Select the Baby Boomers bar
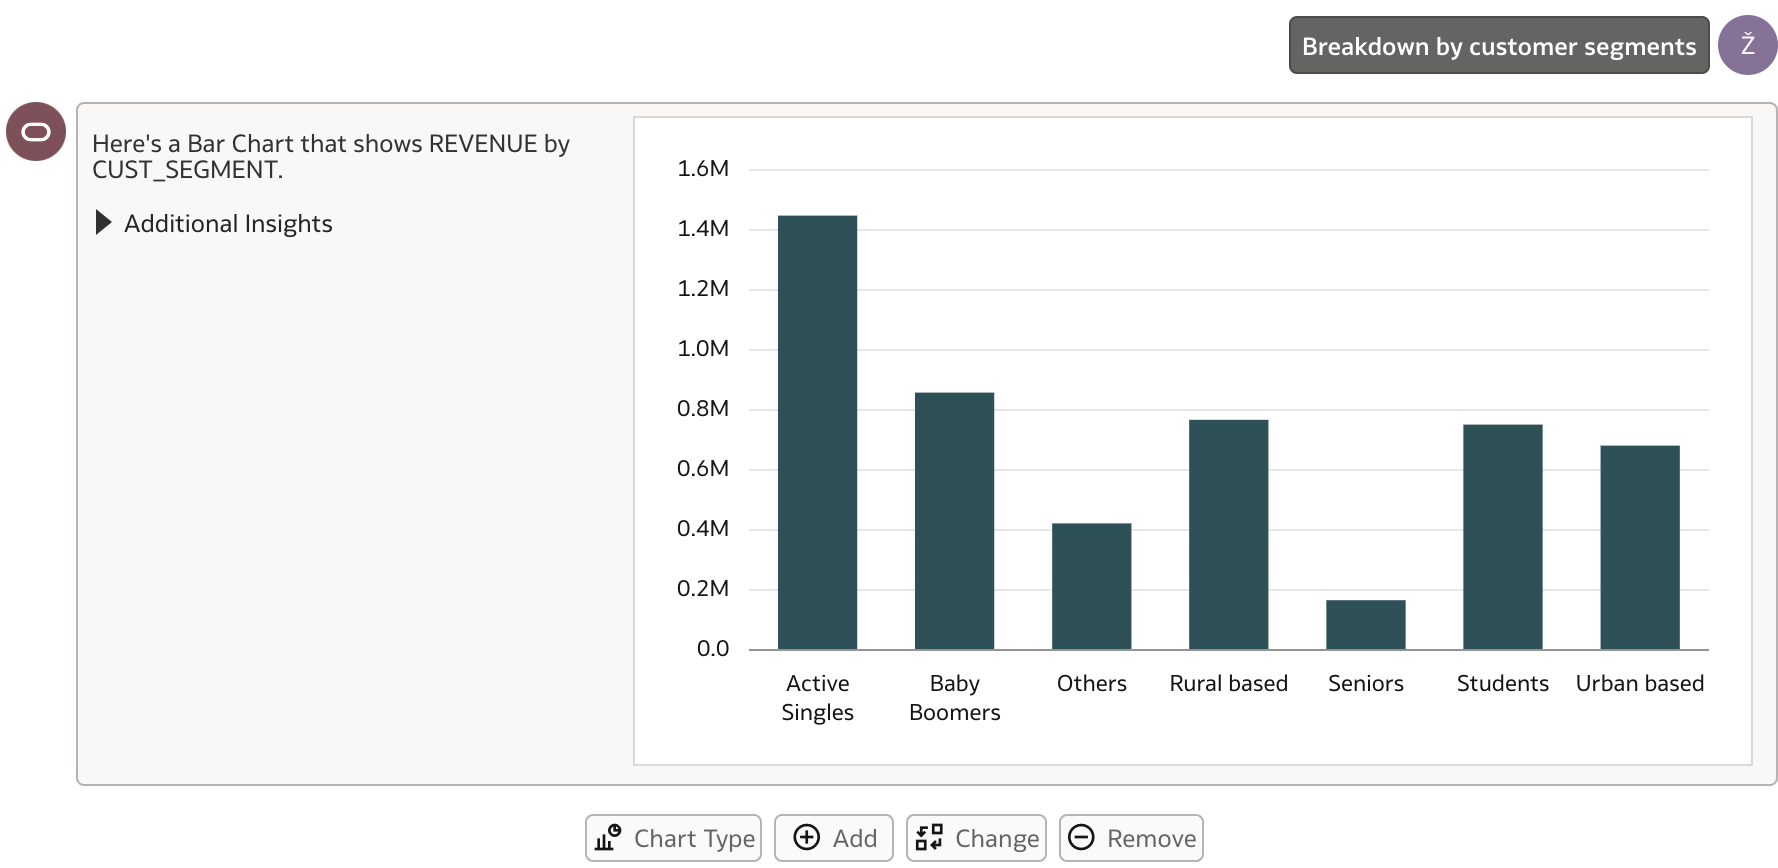 coord(954,521)
